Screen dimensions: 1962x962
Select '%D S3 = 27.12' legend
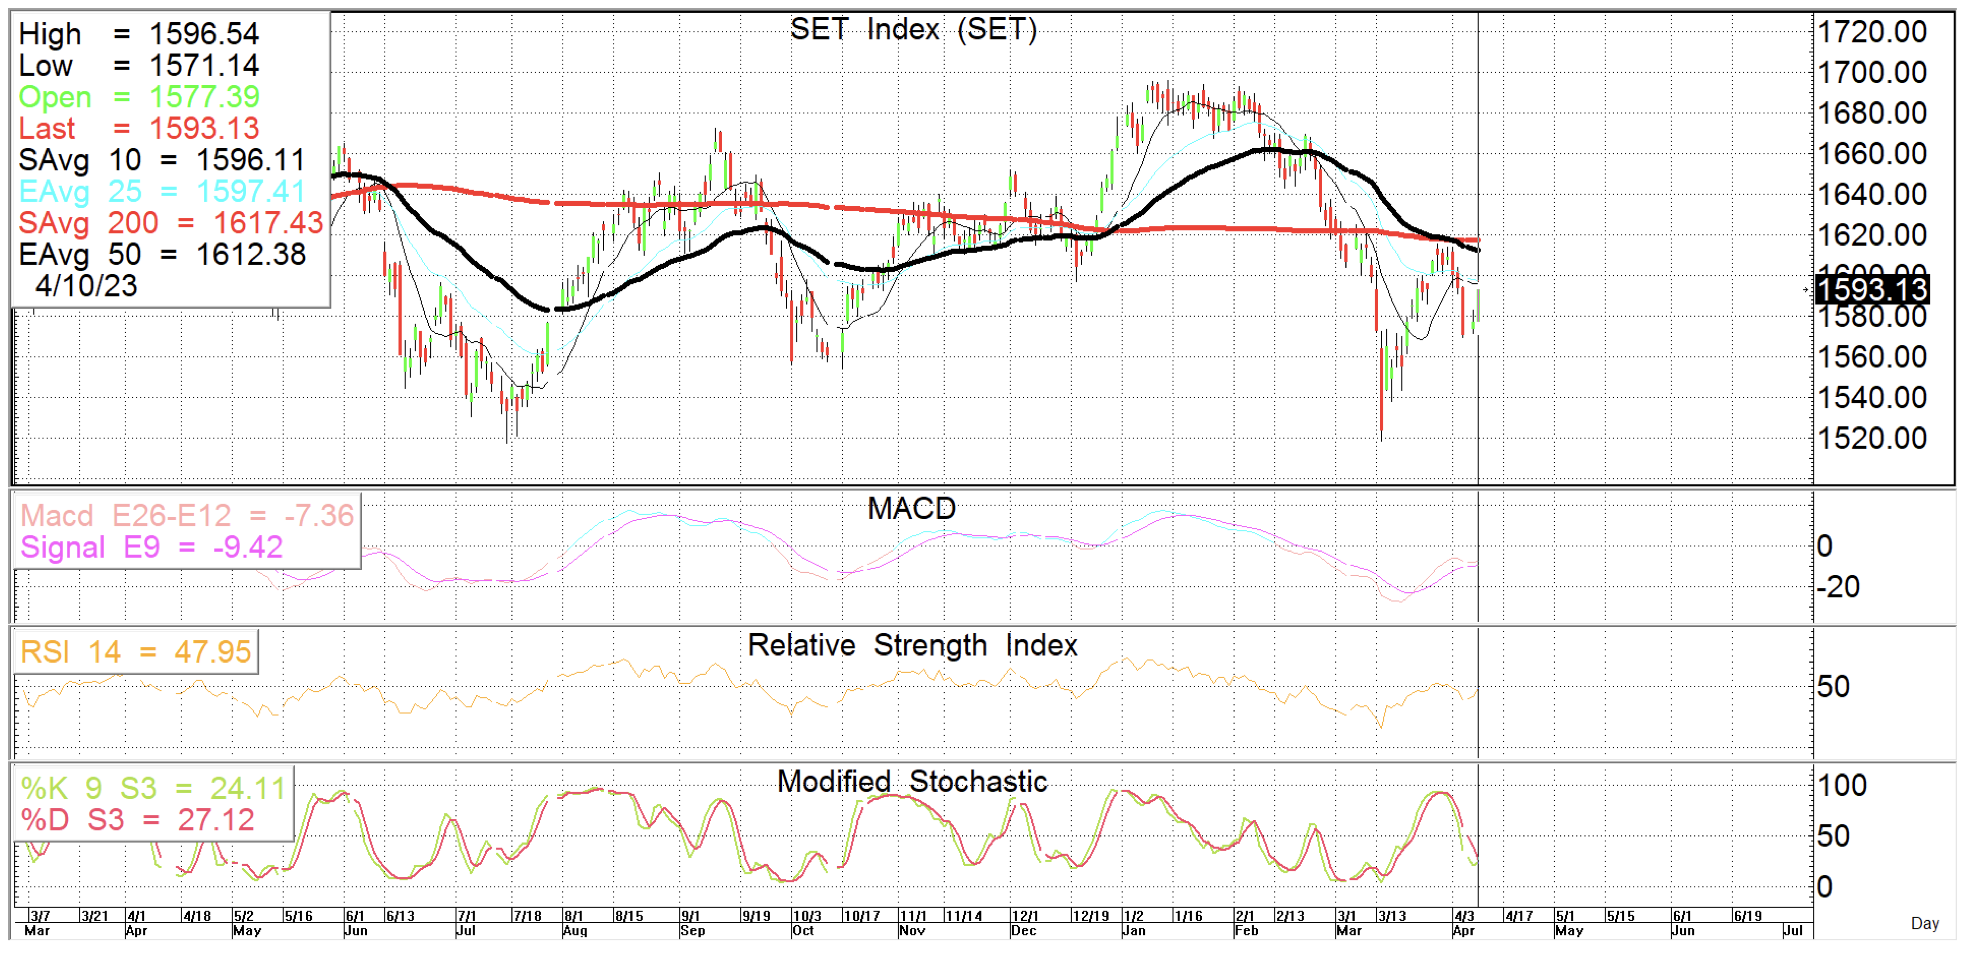[x=137, y=820]
